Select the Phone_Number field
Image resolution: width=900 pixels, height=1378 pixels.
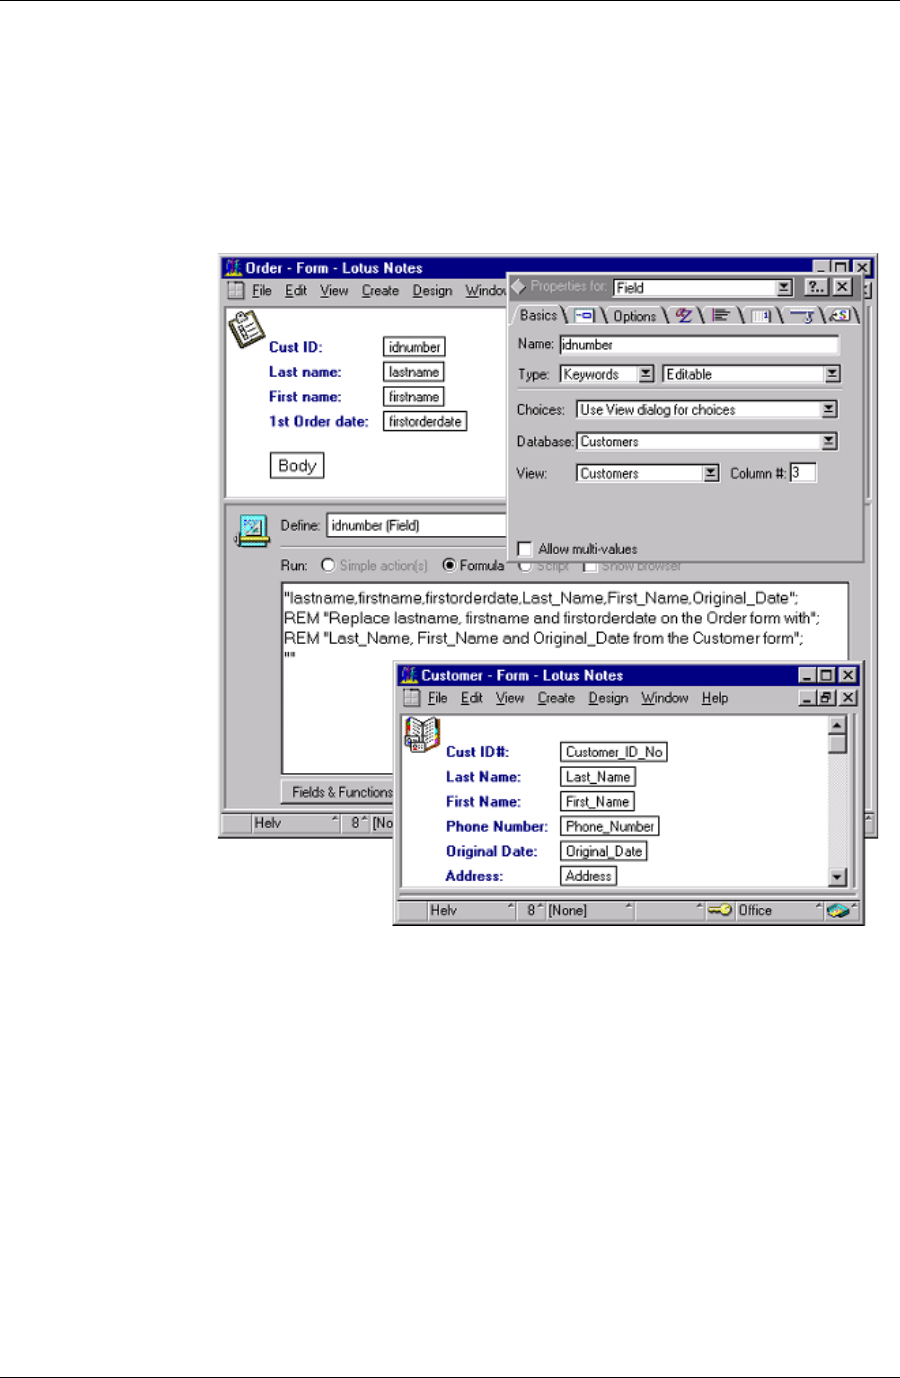[x=610, y=827]
